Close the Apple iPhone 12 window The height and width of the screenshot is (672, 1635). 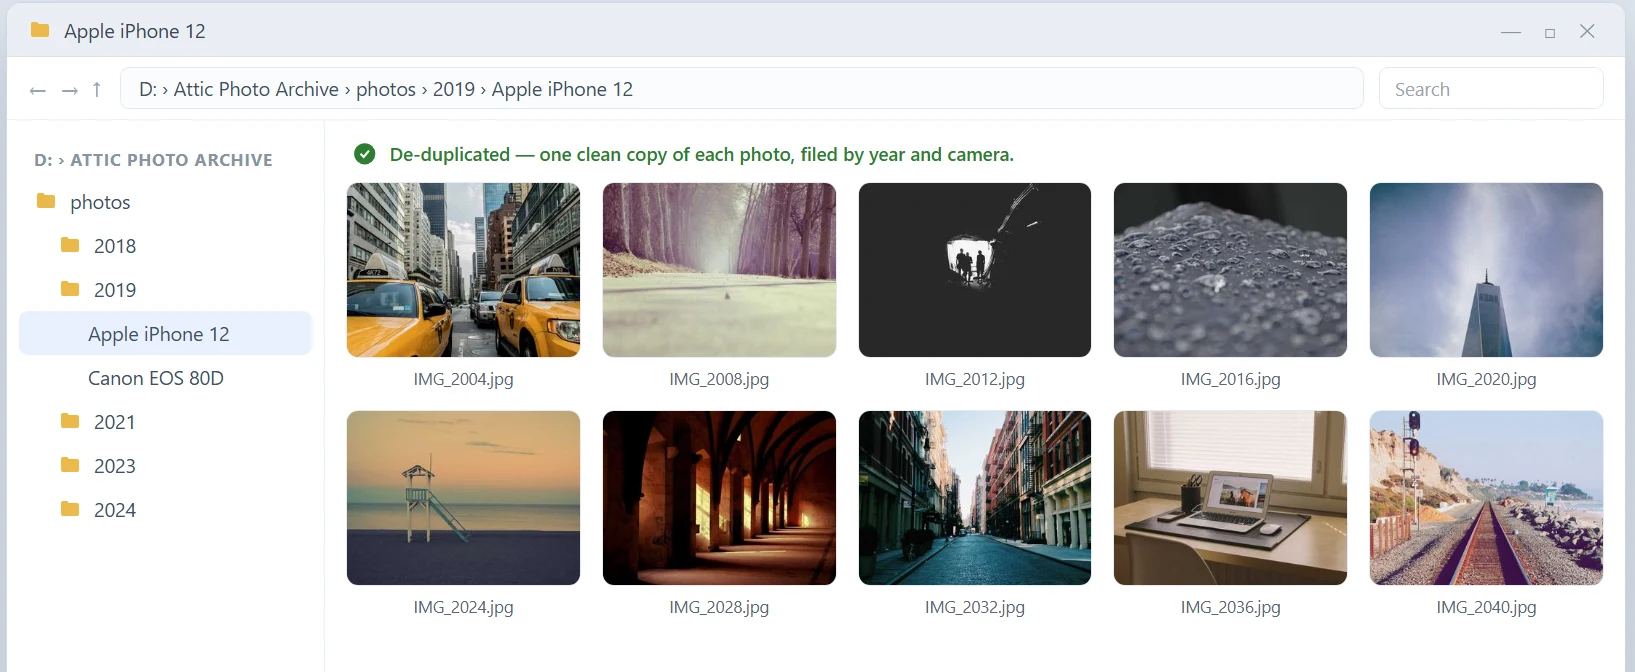tap(1587, 31)
